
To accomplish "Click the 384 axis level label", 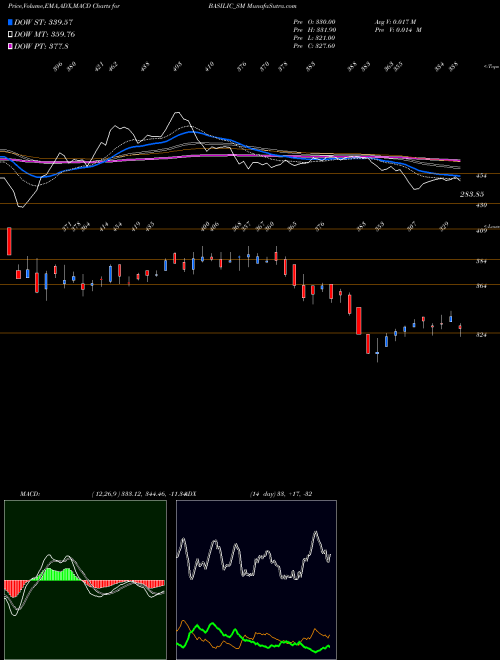I will [481, 261].
